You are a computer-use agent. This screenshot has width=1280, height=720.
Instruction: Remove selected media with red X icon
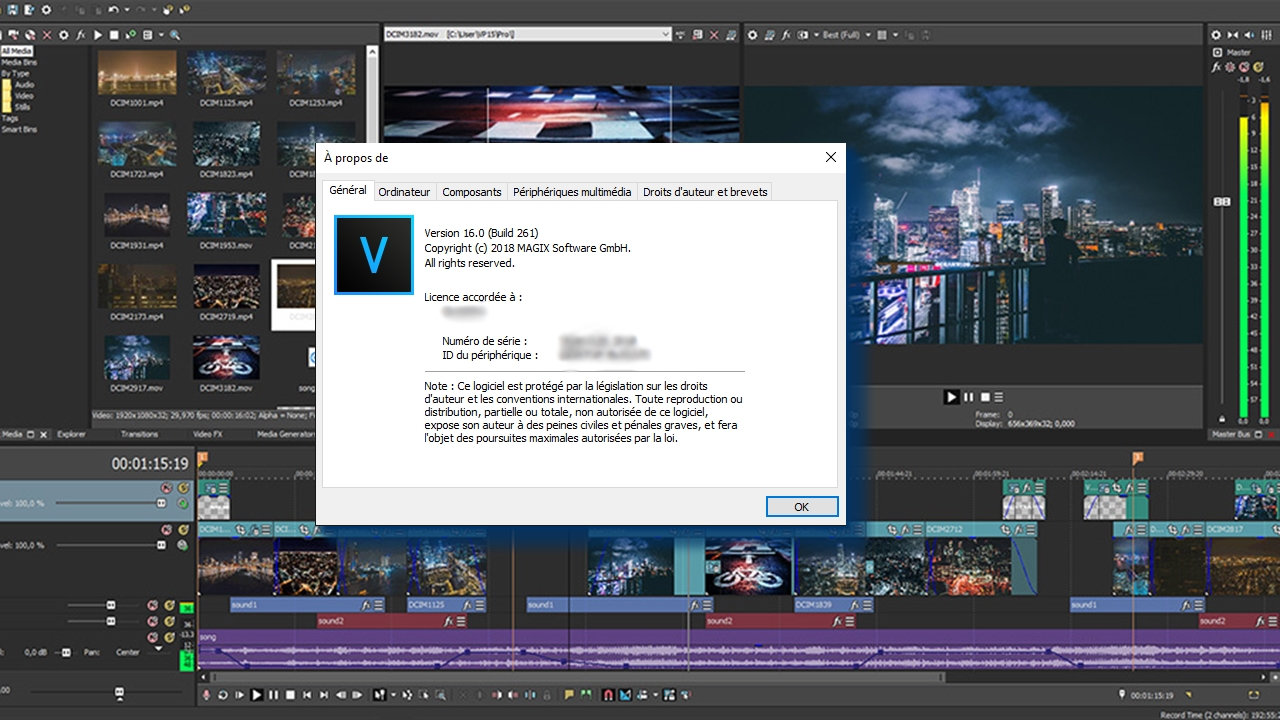click(x=47, y=35)
